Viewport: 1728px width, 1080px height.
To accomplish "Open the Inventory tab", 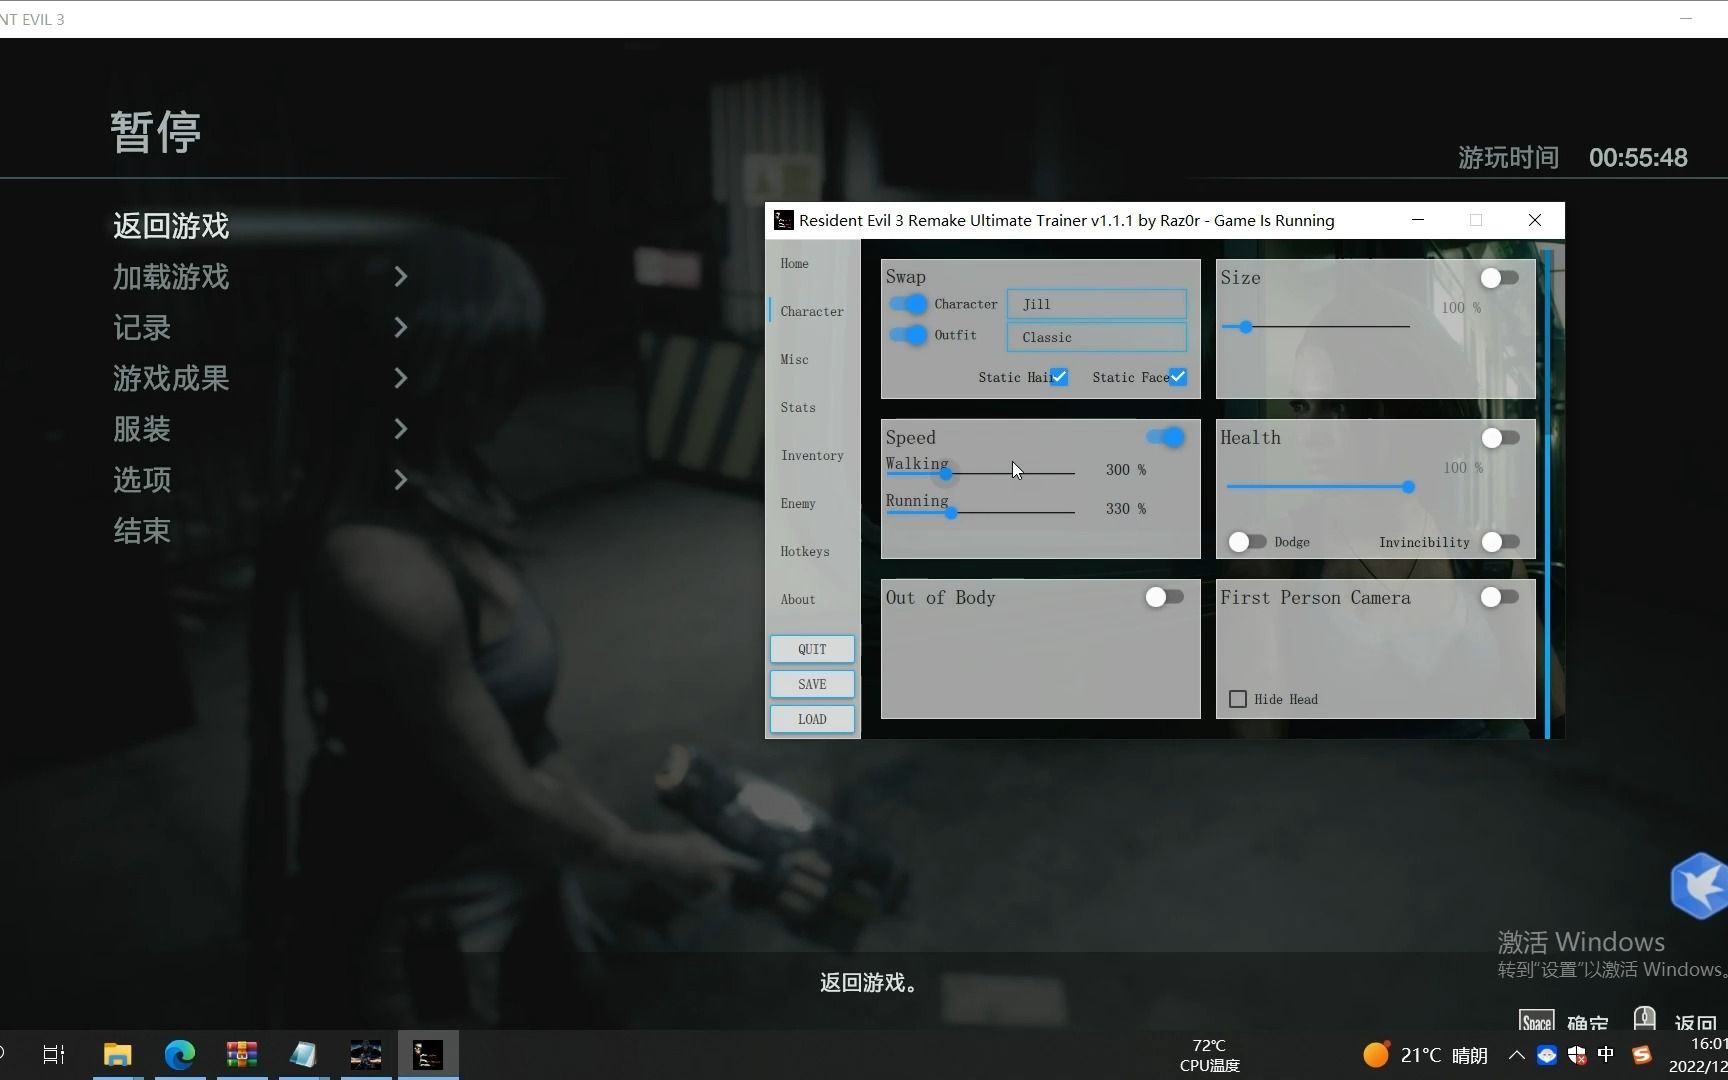I will click(812, 455).
